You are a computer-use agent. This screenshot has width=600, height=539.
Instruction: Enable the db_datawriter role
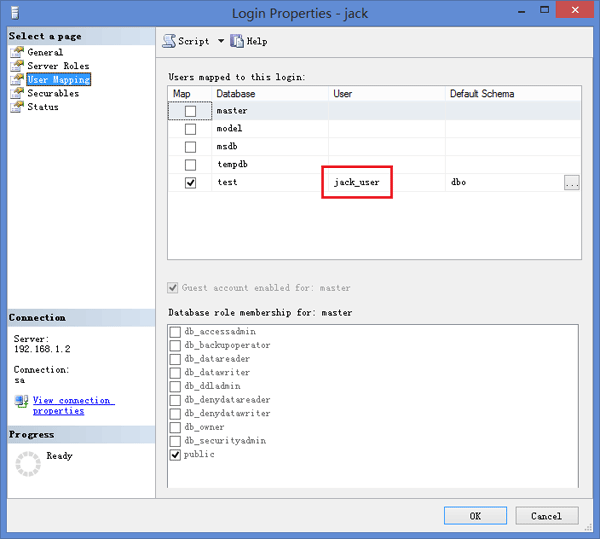[175, 373]
